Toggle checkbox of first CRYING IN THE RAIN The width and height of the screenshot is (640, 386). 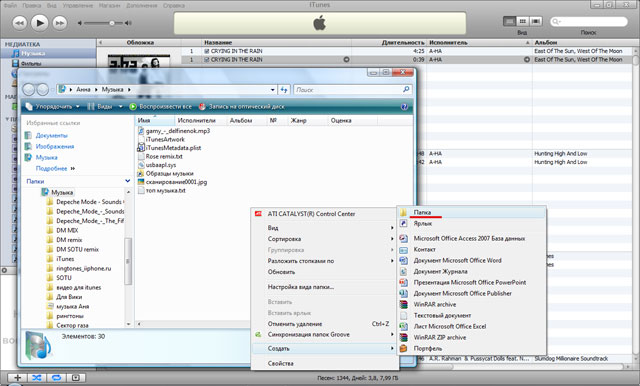pyautogui.click(x=207, y=51)
